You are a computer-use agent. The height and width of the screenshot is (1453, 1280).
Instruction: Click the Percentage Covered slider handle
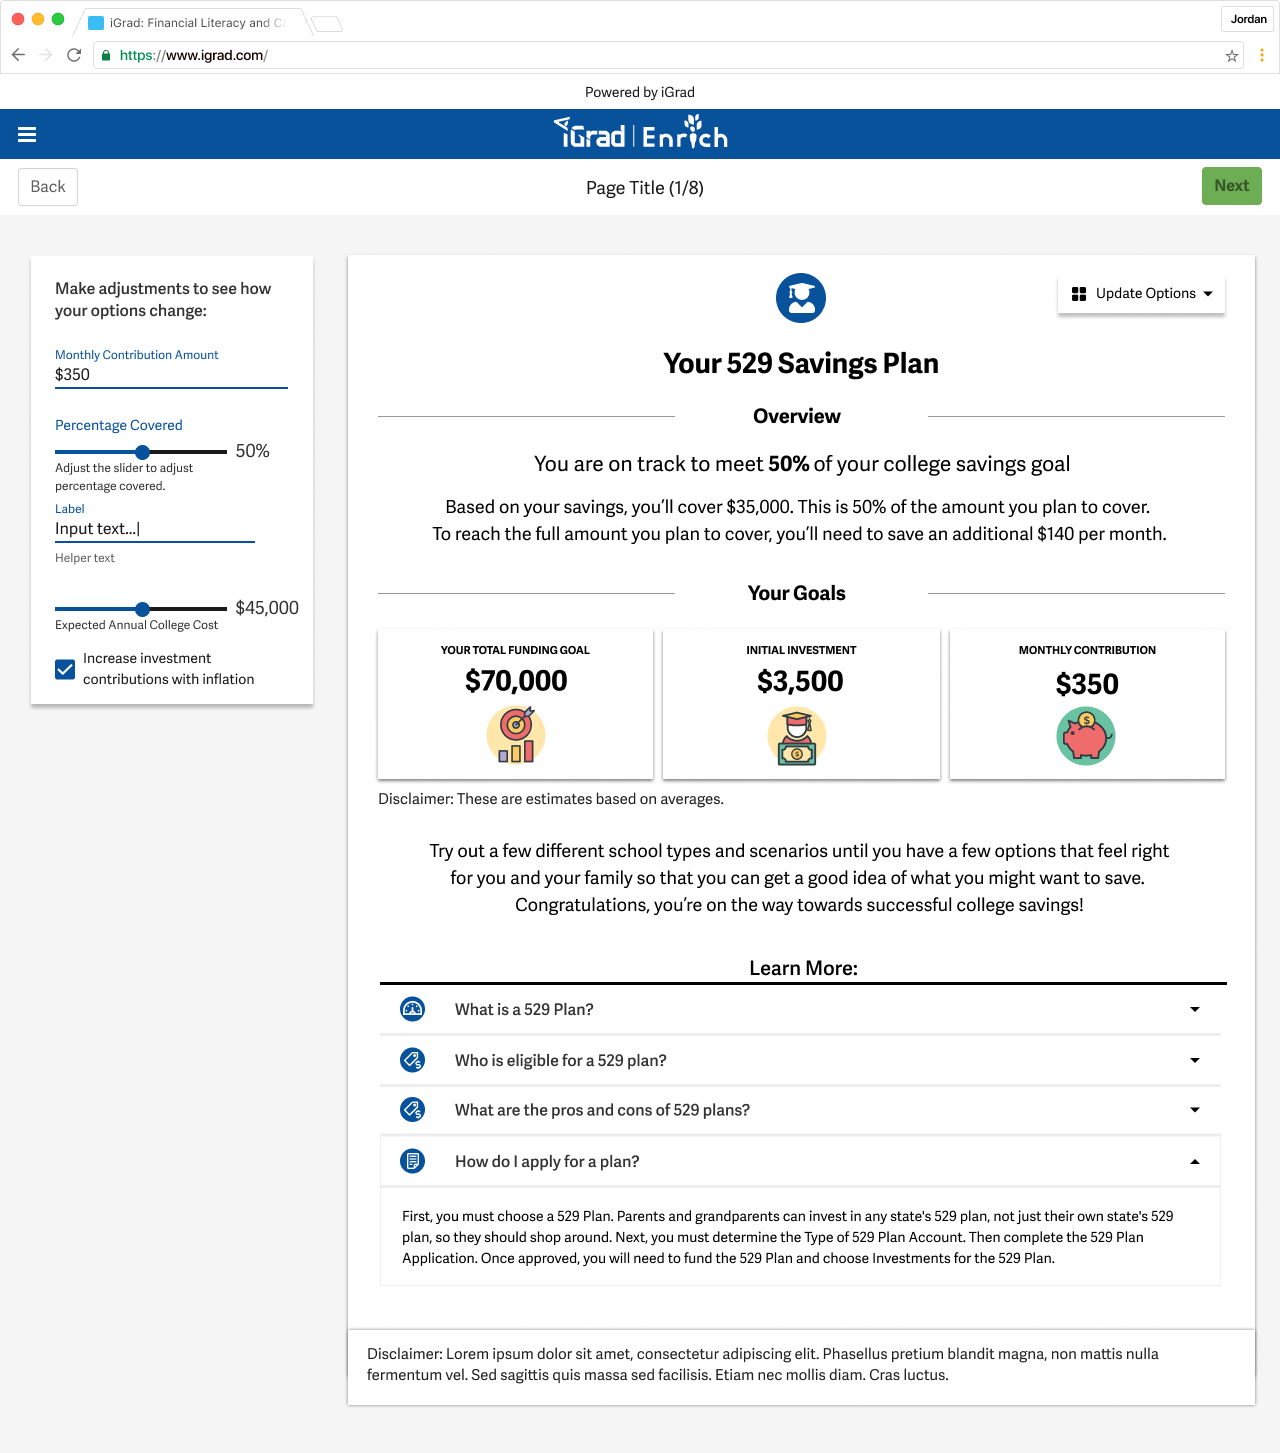click(x=142, y=452)
